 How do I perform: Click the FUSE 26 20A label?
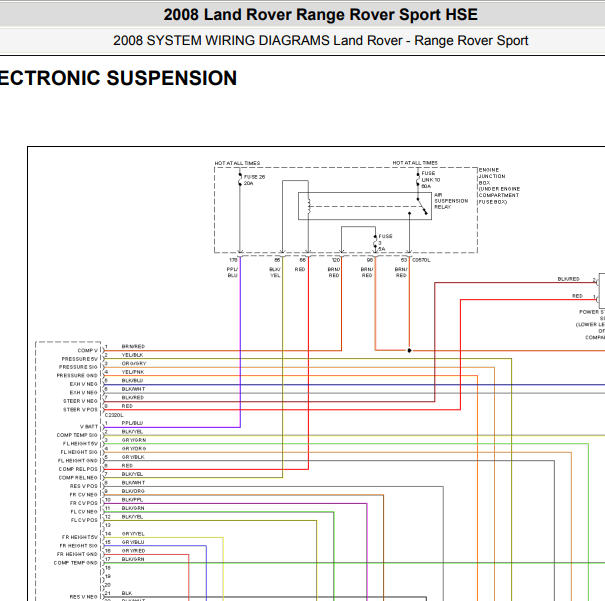point(254,180)
